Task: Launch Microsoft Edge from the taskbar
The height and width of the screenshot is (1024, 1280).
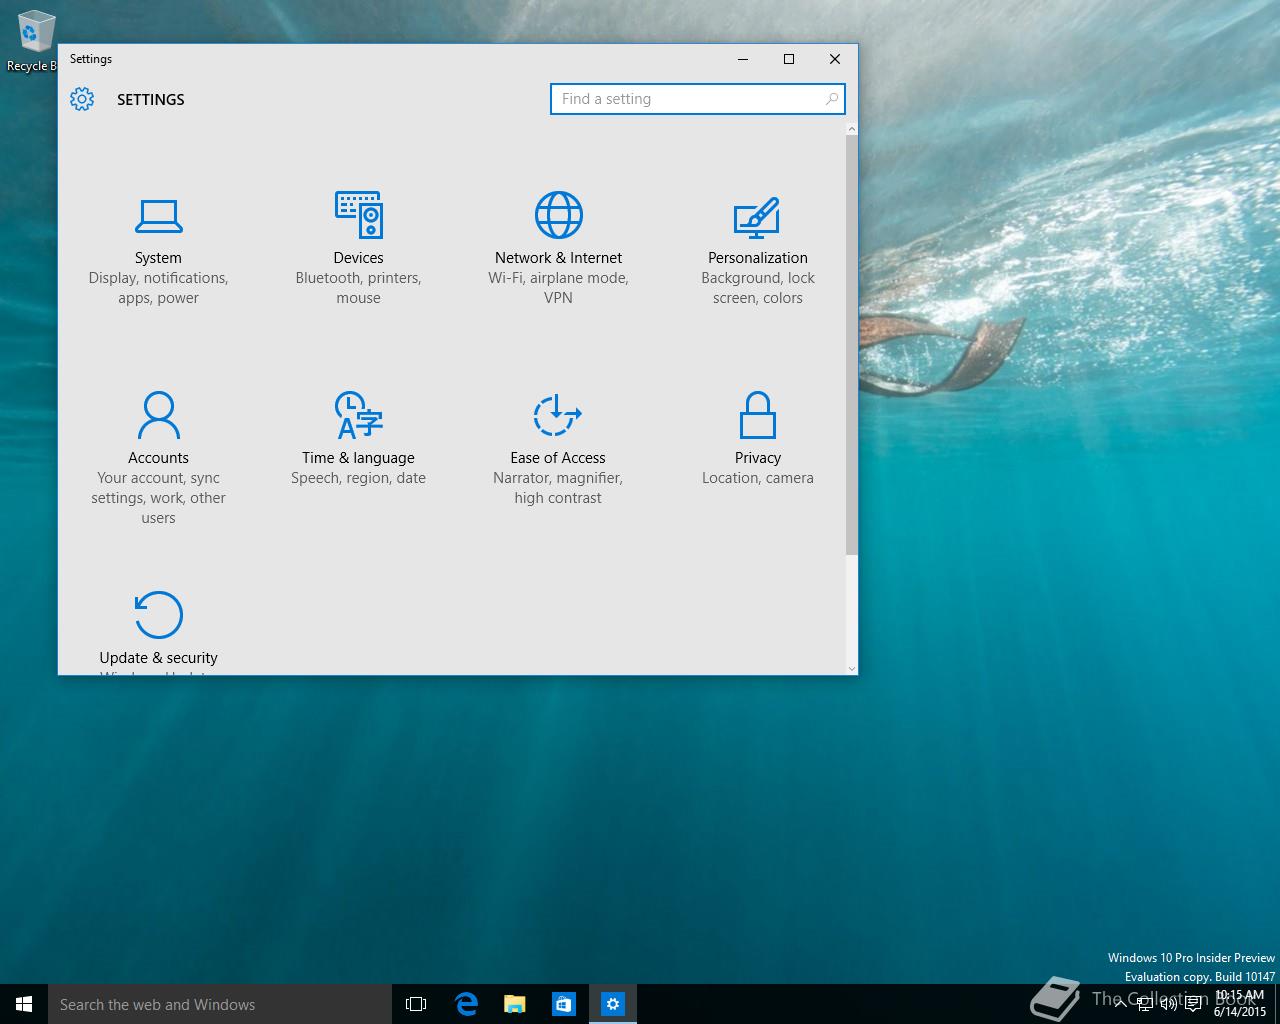Action: [465, 1004]
